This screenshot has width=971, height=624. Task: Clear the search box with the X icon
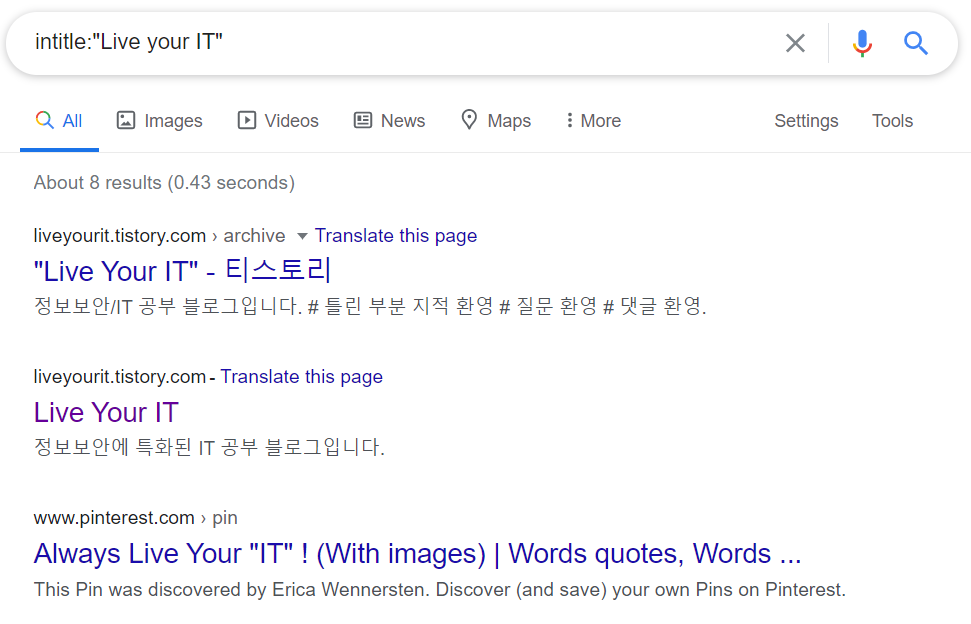point(795,43)
